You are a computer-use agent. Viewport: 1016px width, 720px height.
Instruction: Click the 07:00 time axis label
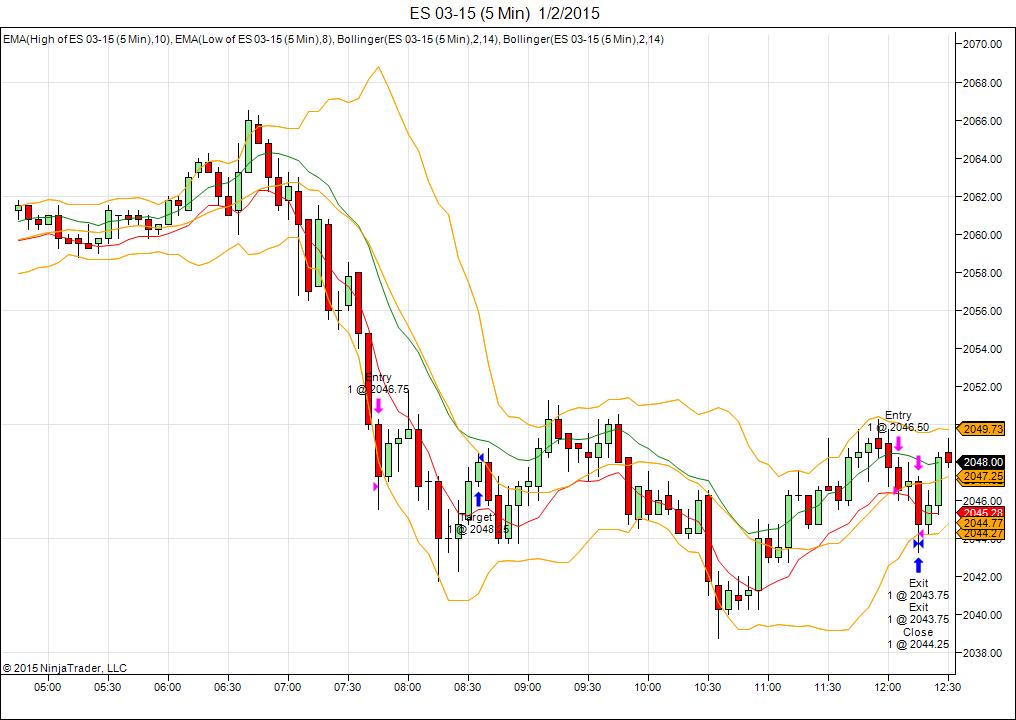click(x=288, y=687)
